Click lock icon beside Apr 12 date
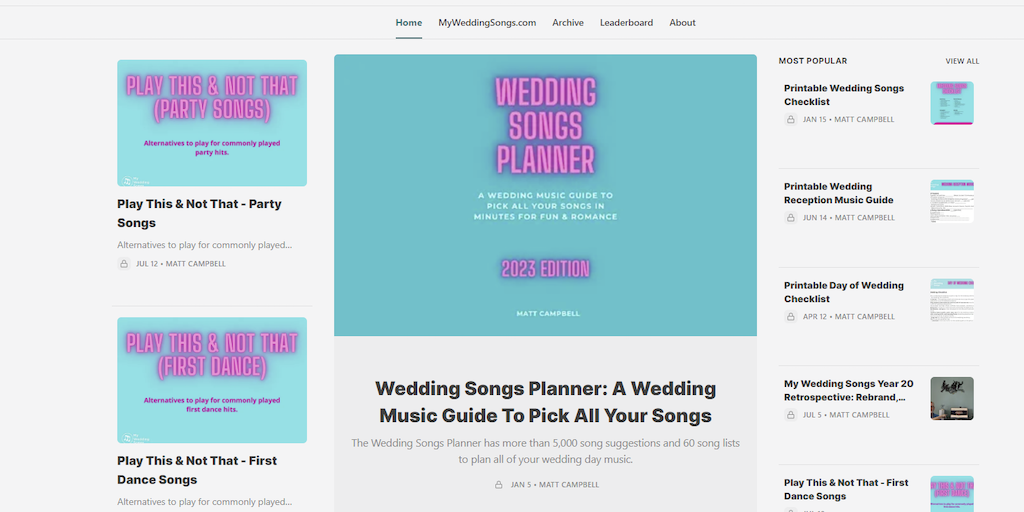The width and height of the screenshot is (1024, 512). [791, 317]
